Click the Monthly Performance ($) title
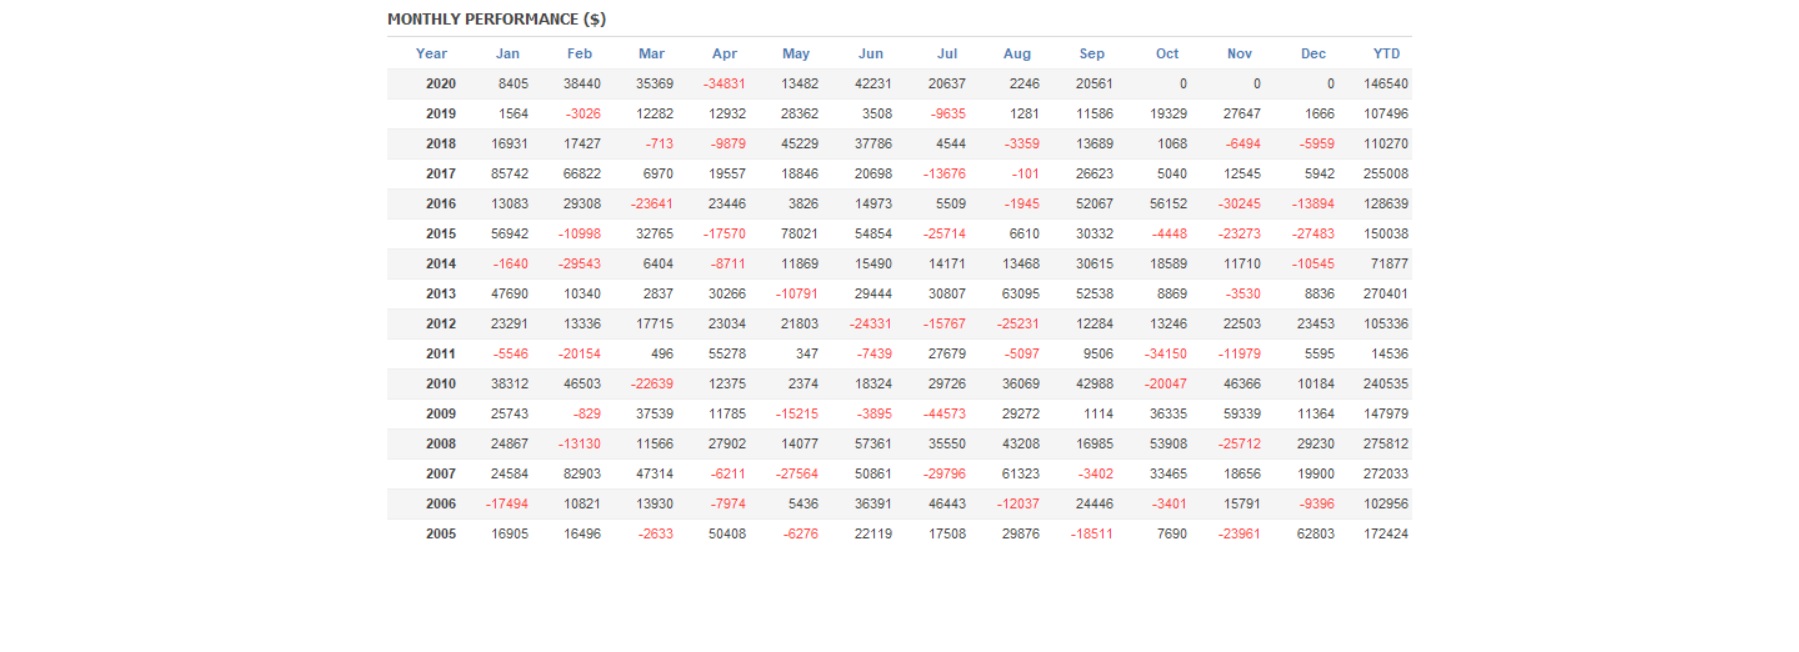The image size is (1799, 652). [496, 19]
